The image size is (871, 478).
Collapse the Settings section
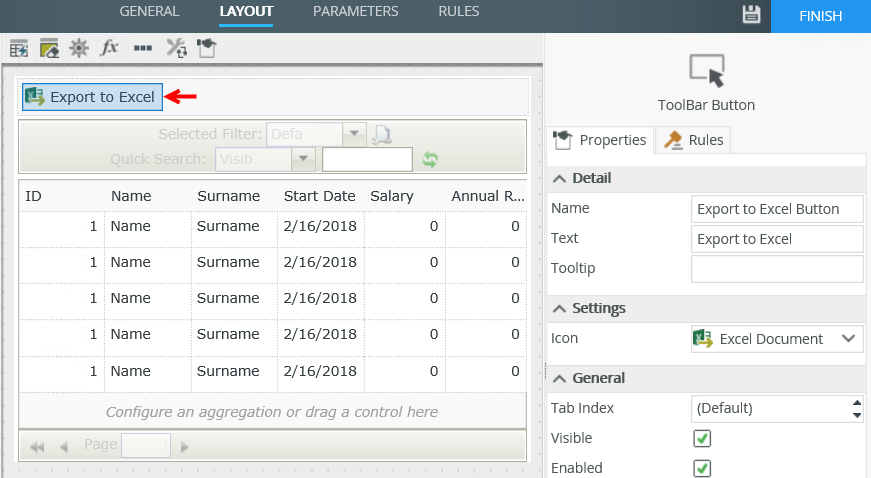(x=558, y=308)
